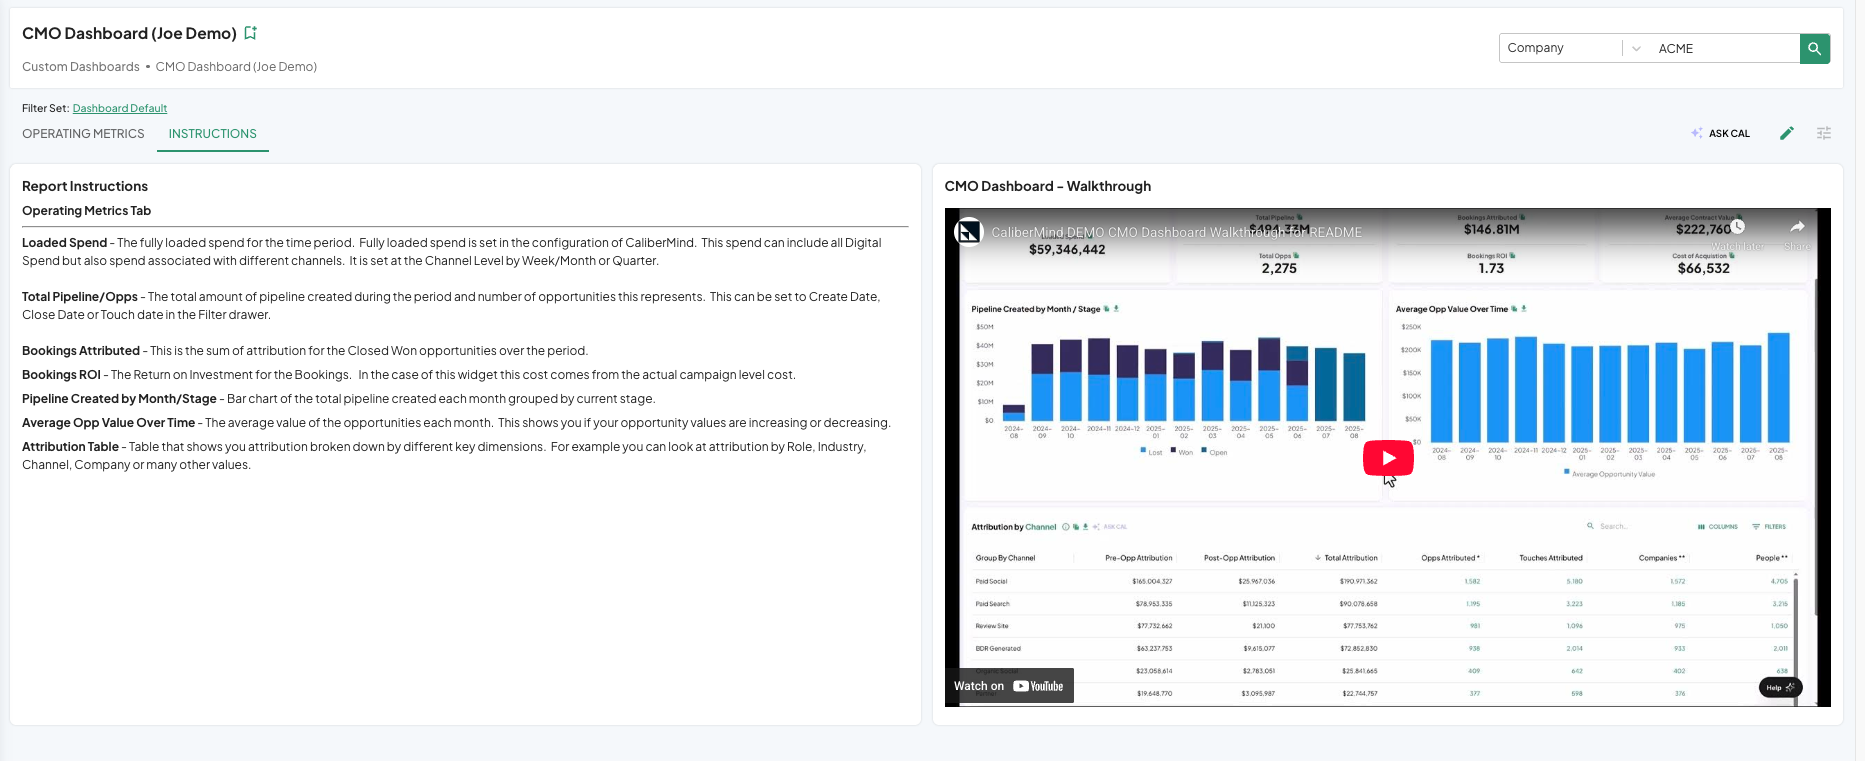Click the 'Pipeline Created by Month/Stage' term
Image resolution: width=1865 pixels, height=761 pixels.
(119, 399)
